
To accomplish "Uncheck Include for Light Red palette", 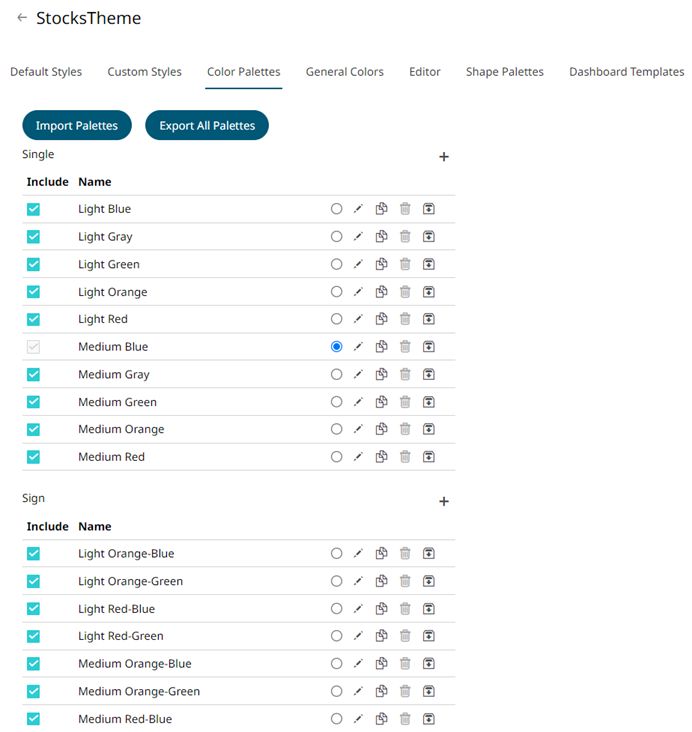I will (x=33, y=319).
